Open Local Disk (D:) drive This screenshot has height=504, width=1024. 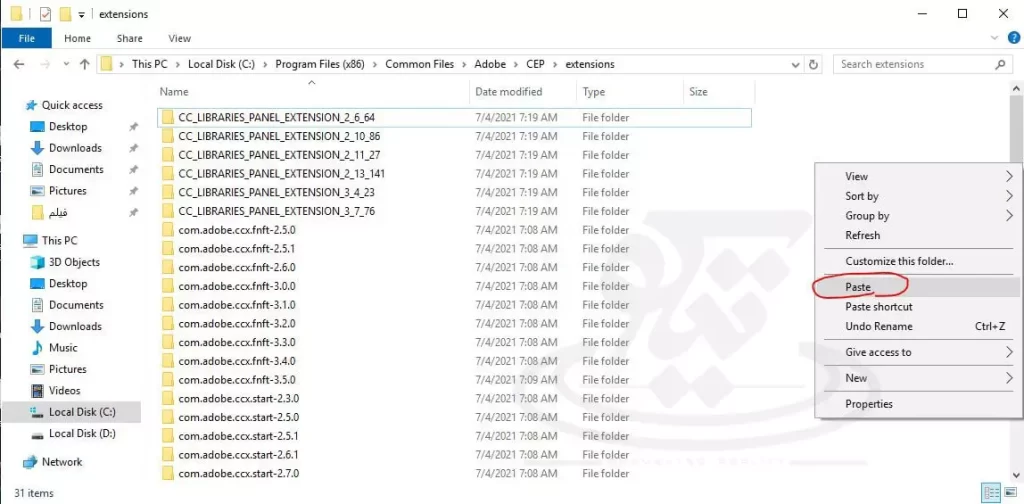81,434
